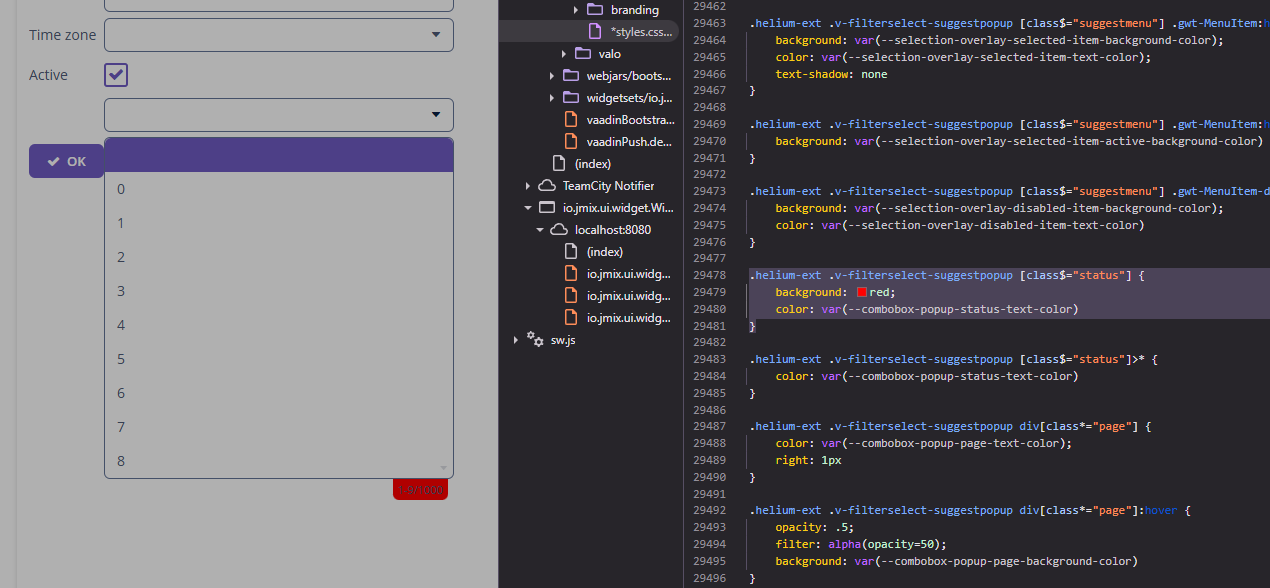This screenshot has height=588, width=1270.
Task: Toggle the Active checkbox
Action: [116, 75]
